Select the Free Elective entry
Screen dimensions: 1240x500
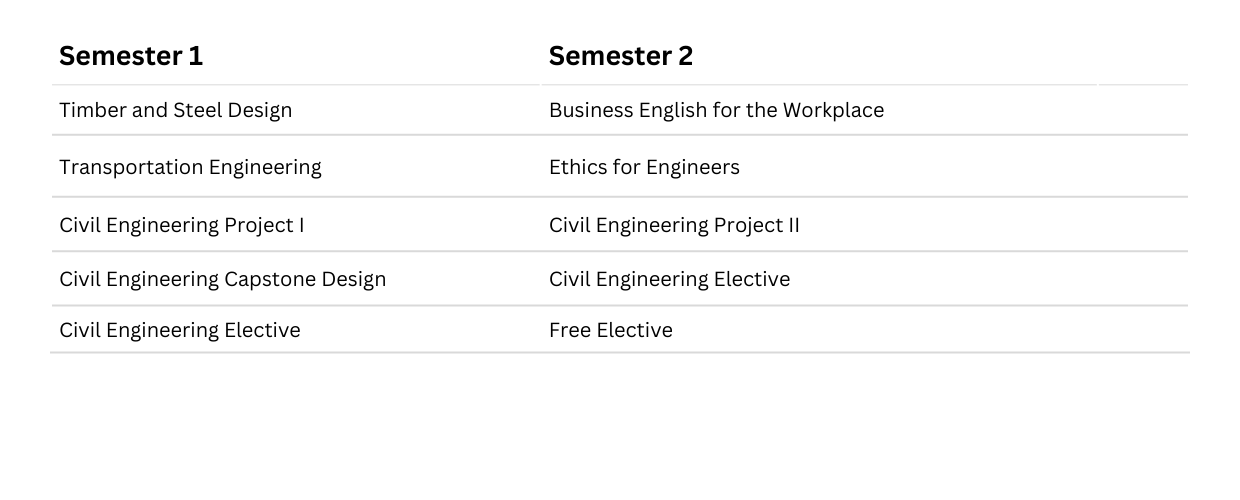611,330
